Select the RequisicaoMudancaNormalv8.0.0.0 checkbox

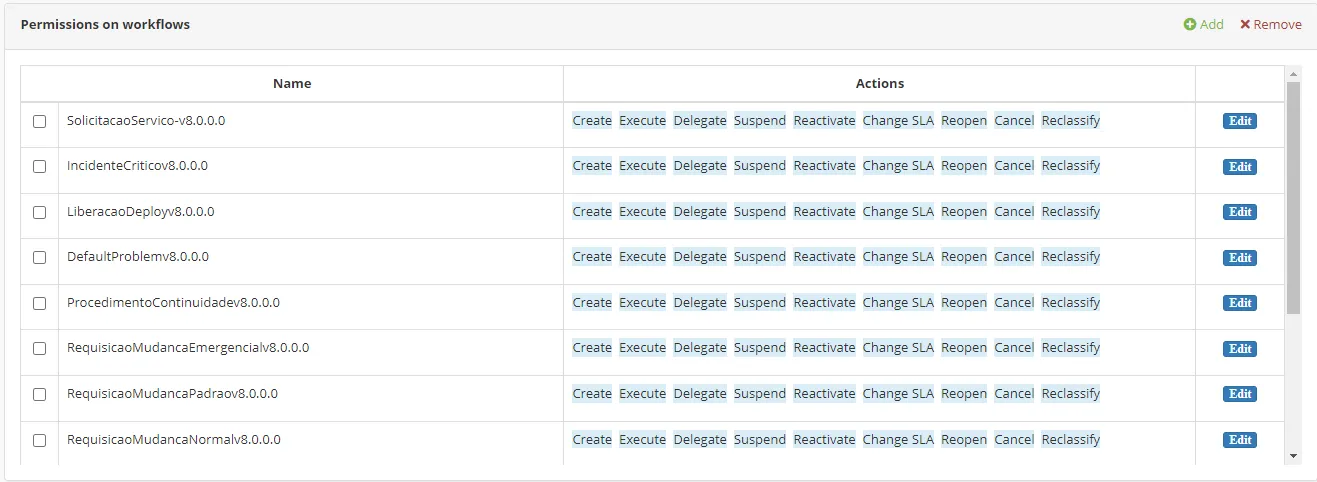click(x=40, y=440)
